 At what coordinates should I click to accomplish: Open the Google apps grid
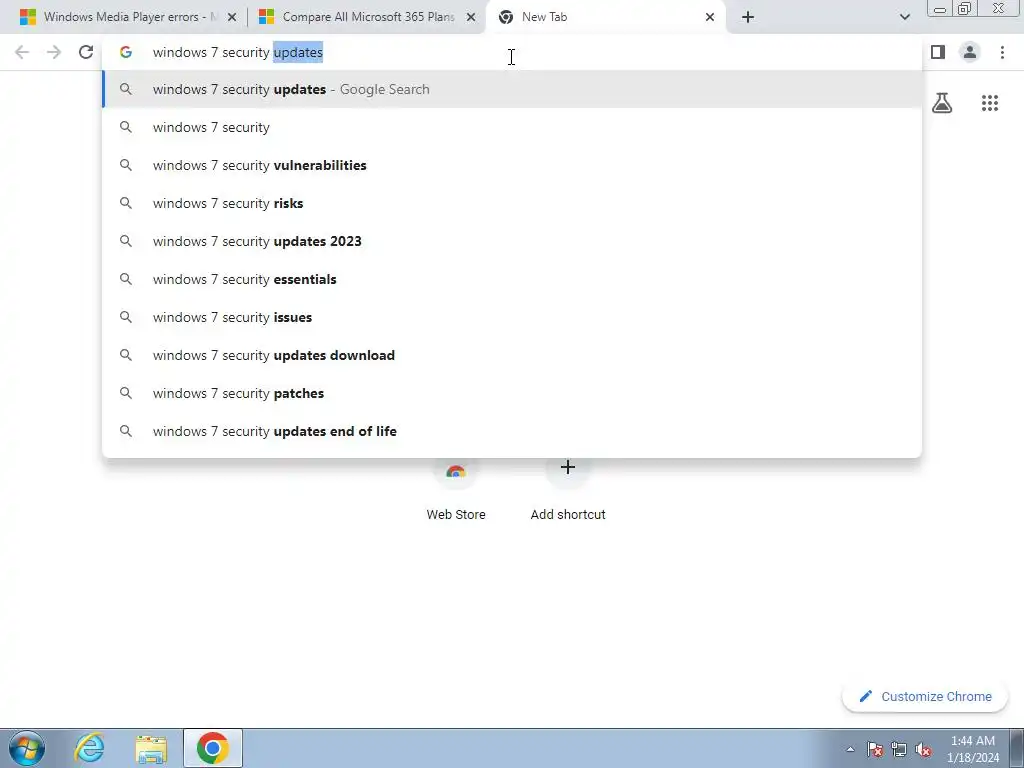pyautogui.click(x=989, y=103)
